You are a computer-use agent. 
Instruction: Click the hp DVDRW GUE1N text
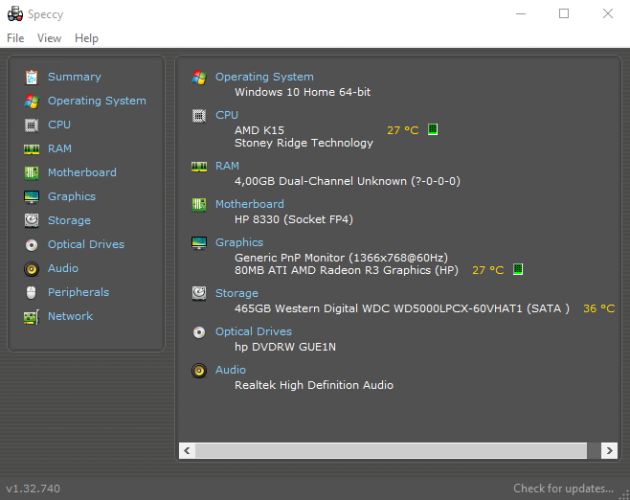pos(285,347)
